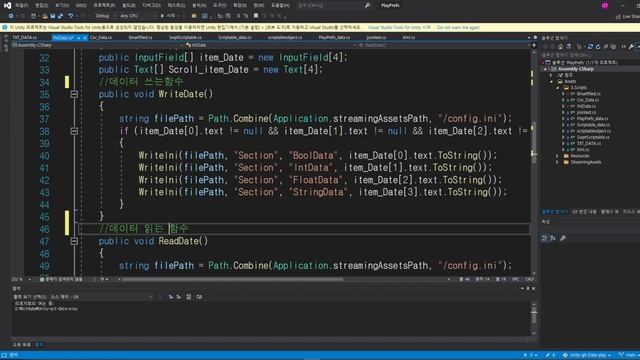Click the code editor vertical scrollbar thumb
The width and height of the screenshot is (640, 360).
coord(533,142)
